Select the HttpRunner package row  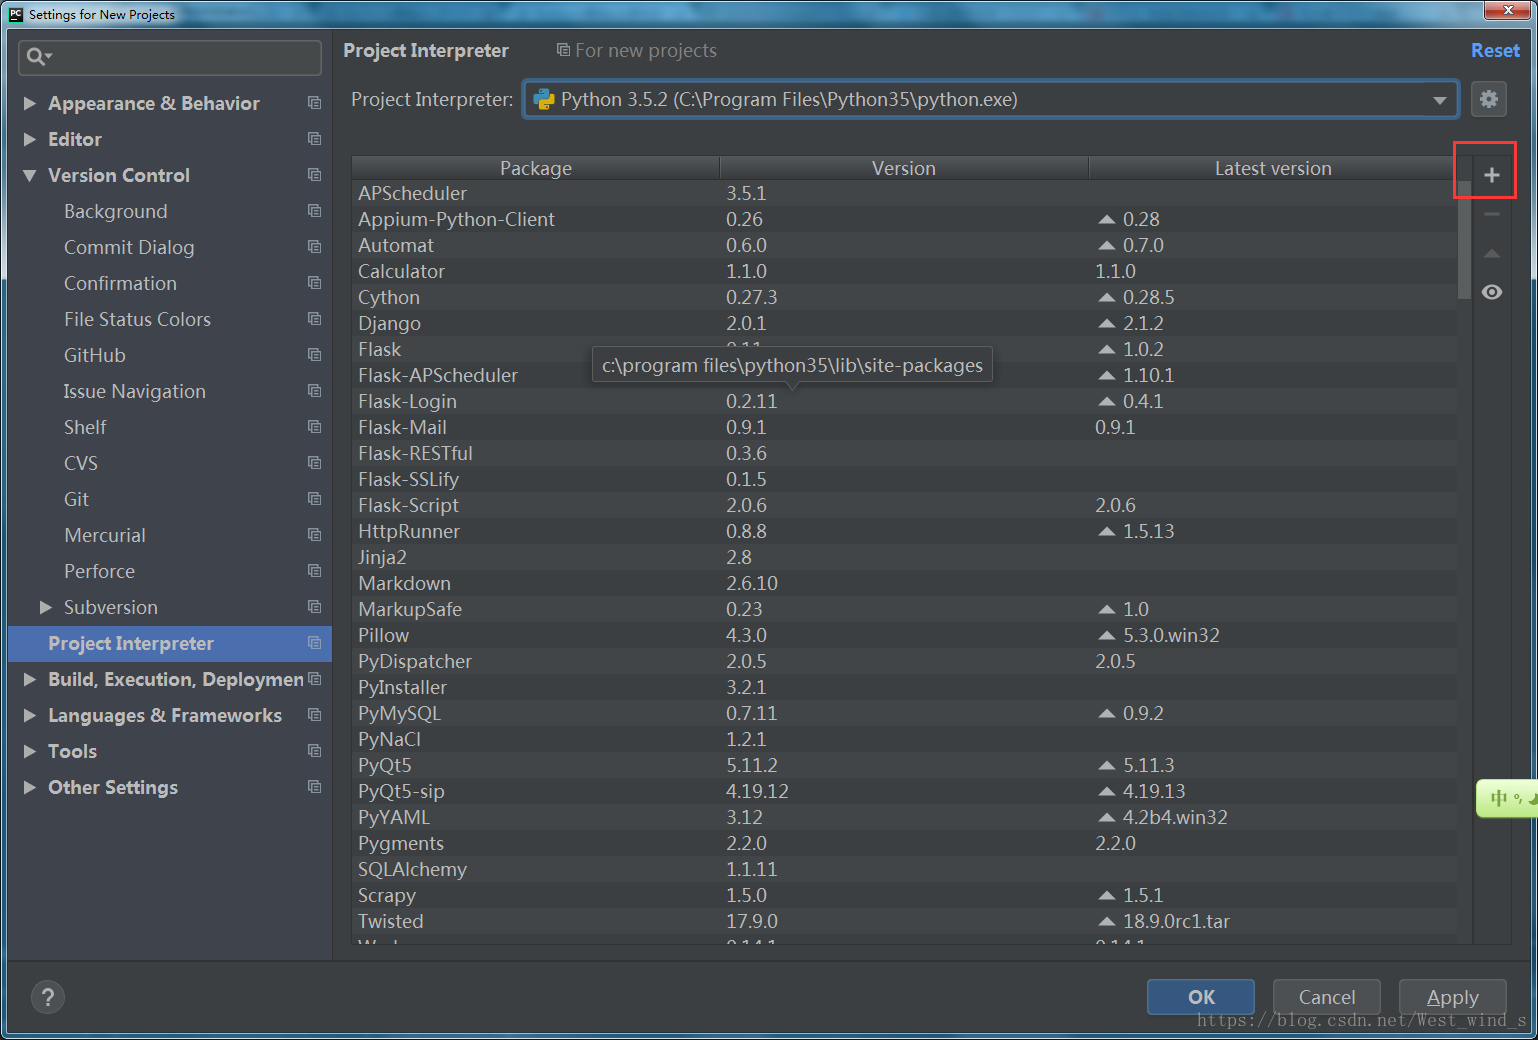click(x=904, y=531)
